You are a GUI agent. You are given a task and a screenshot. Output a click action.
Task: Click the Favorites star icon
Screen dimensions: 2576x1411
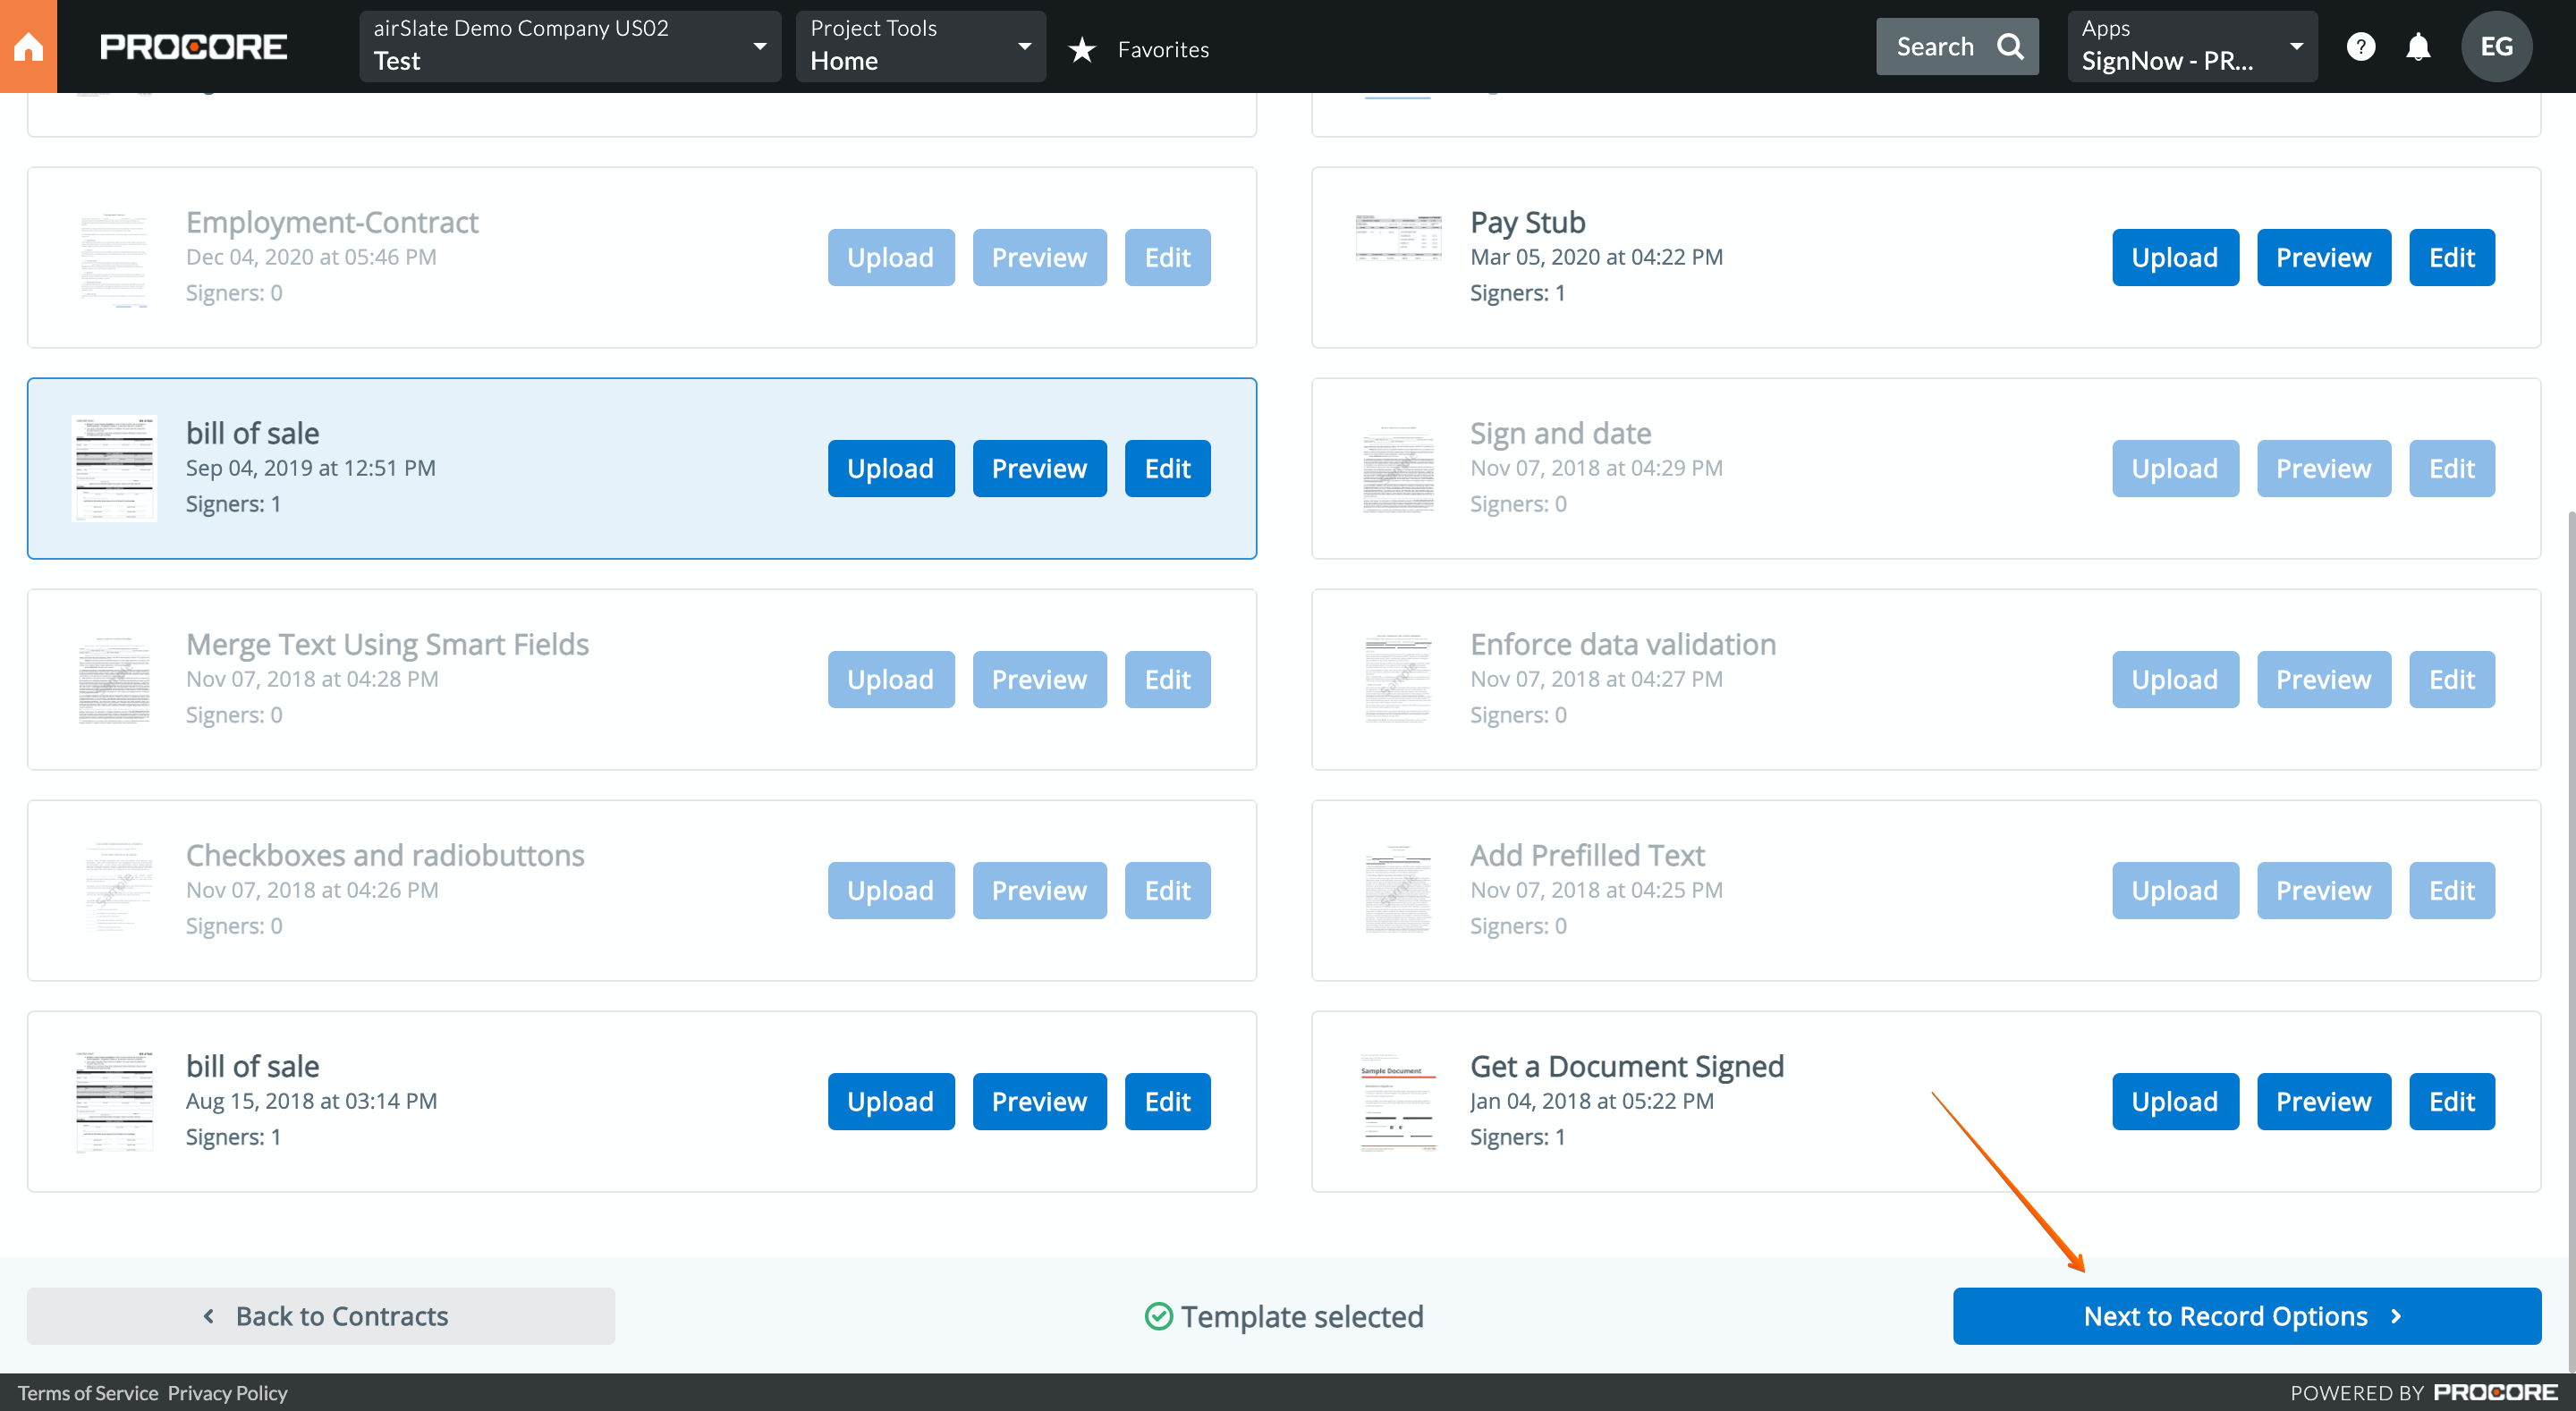[x=1082, y=49]
